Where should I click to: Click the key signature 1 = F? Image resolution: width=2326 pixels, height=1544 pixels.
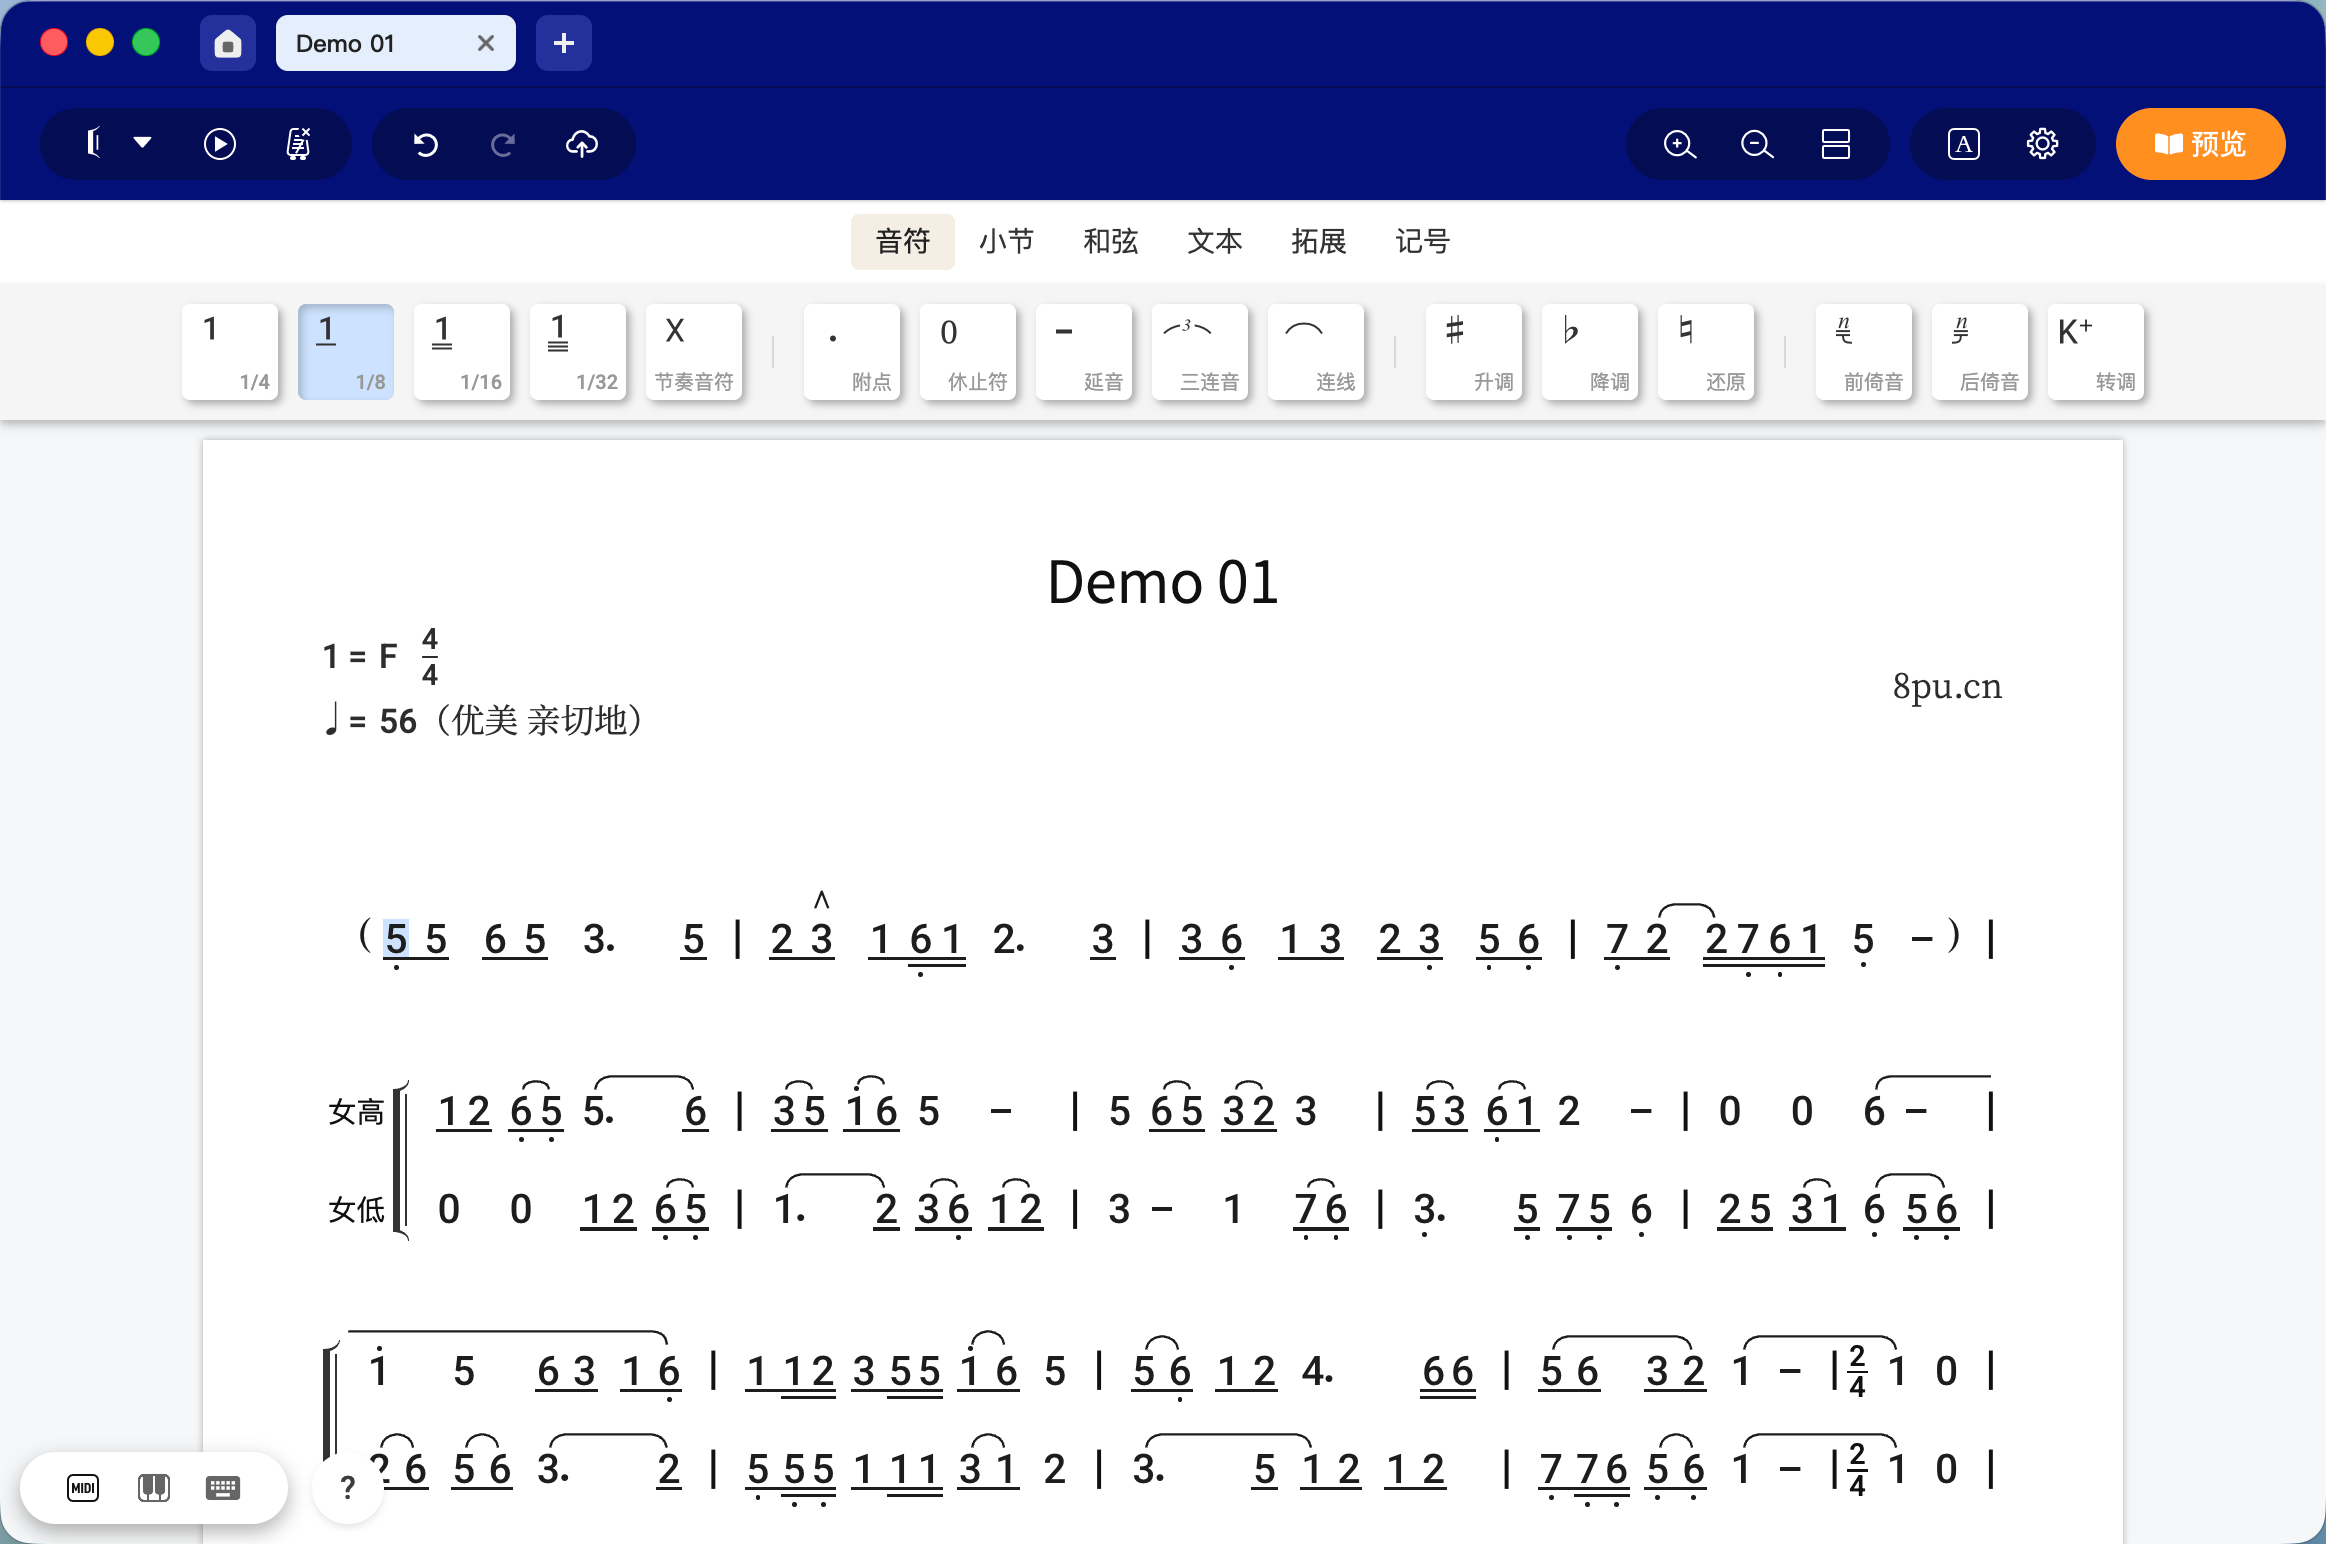(x=360, y=657)
